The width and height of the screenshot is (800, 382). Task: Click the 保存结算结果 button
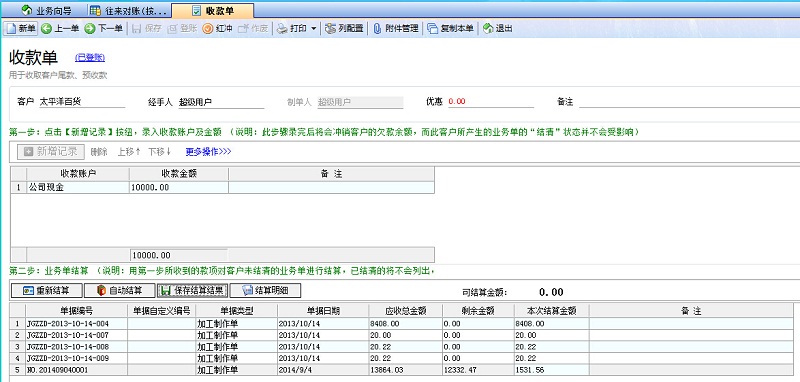(192, 291)
